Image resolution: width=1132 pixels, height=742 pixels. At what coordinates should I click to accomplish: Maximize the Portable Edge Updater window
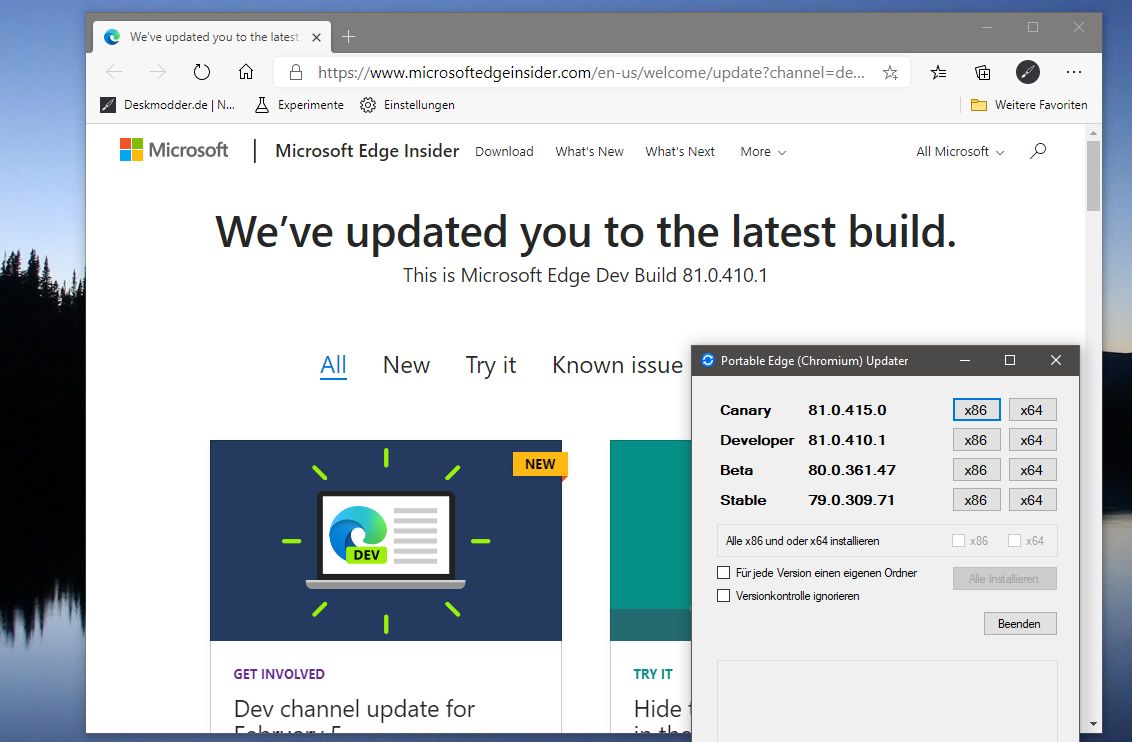click(1010, 360)
